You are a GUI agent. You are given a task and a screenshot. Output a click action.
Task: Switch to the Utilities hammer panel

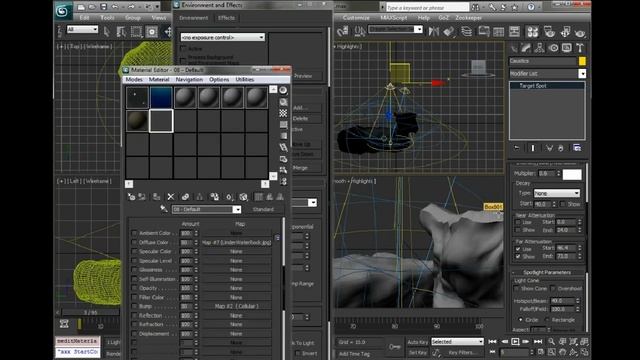click(x=580, y=48)
